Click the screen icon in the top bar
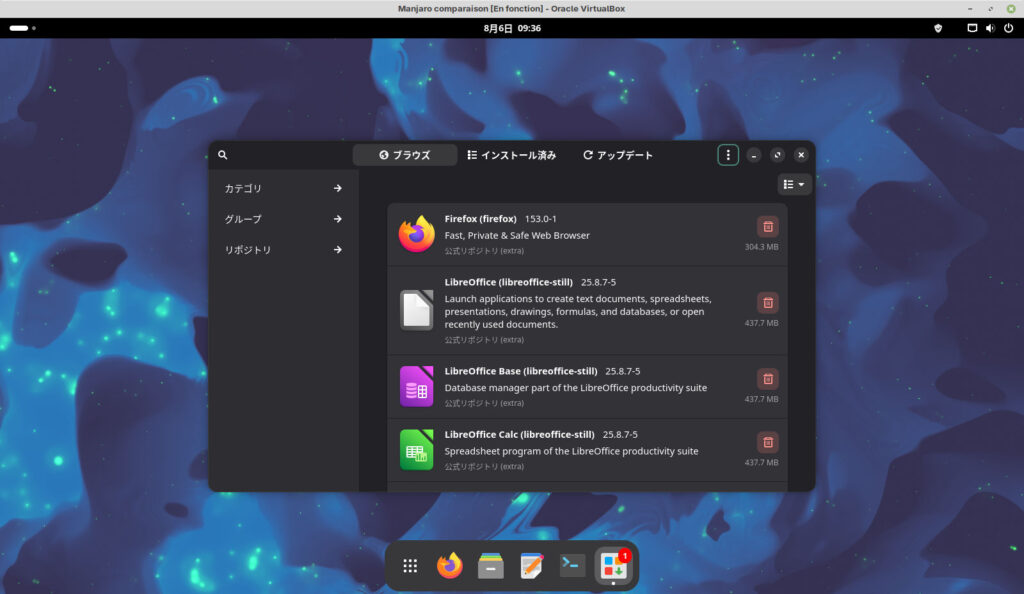The width and height of the screenshot is (1024, 594). (x=972, y=28)
